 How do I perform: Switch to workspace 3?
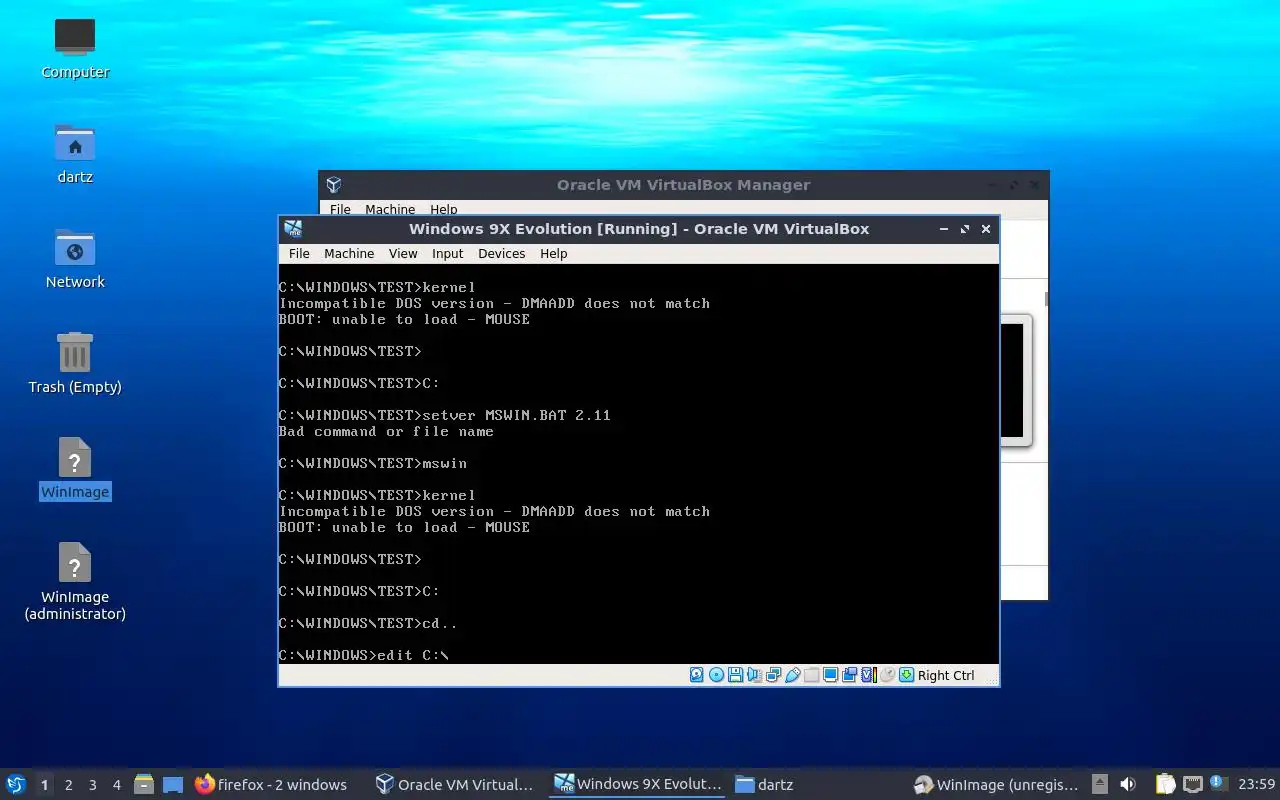tap(92, 785)
